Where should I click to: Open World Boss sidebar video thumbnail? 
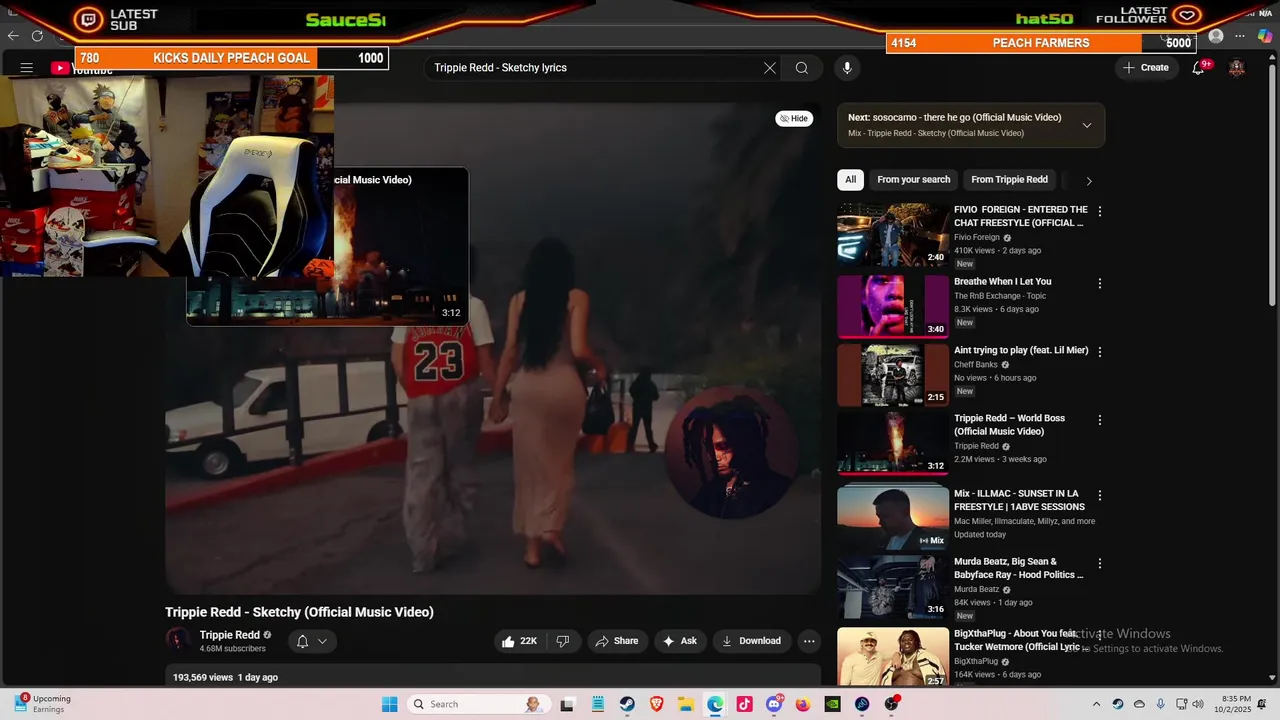[x=893, y=443]
